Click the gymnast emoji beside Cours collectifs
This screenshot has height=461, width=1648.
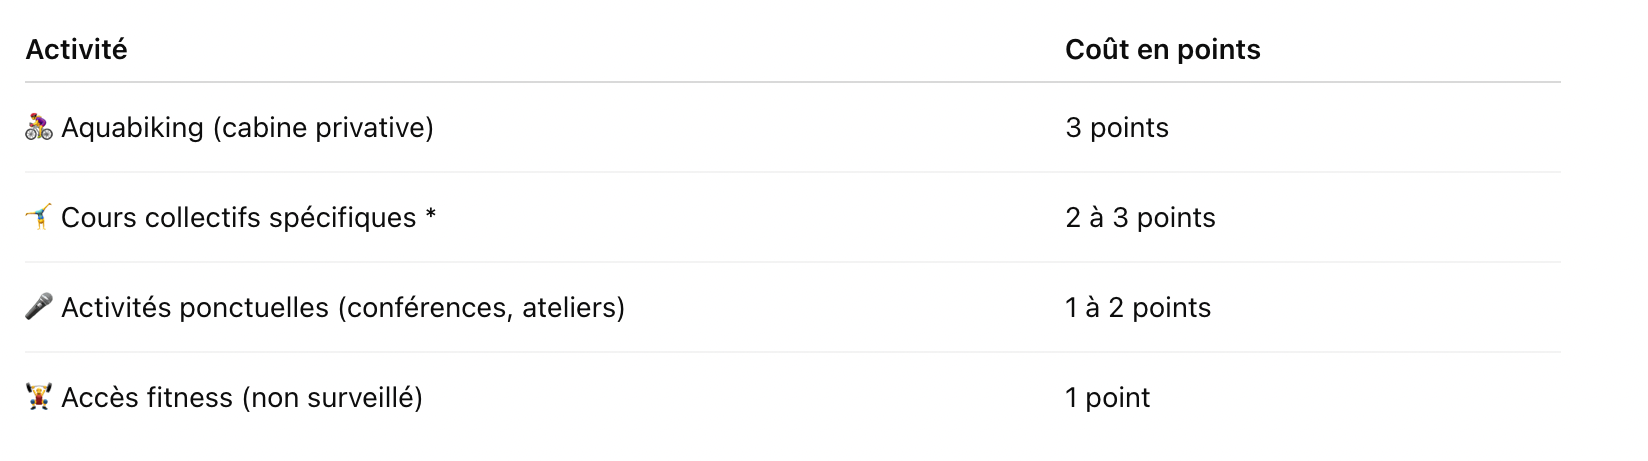point(39,217)
